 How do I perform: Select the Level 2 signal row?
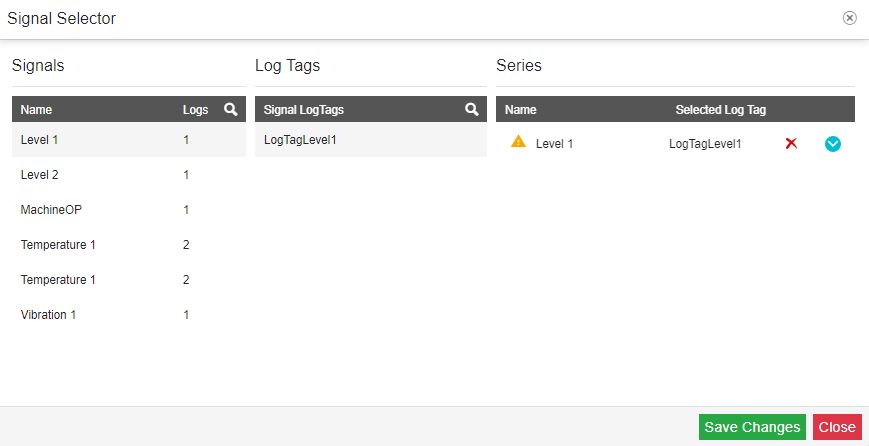(x=129, y=175)
